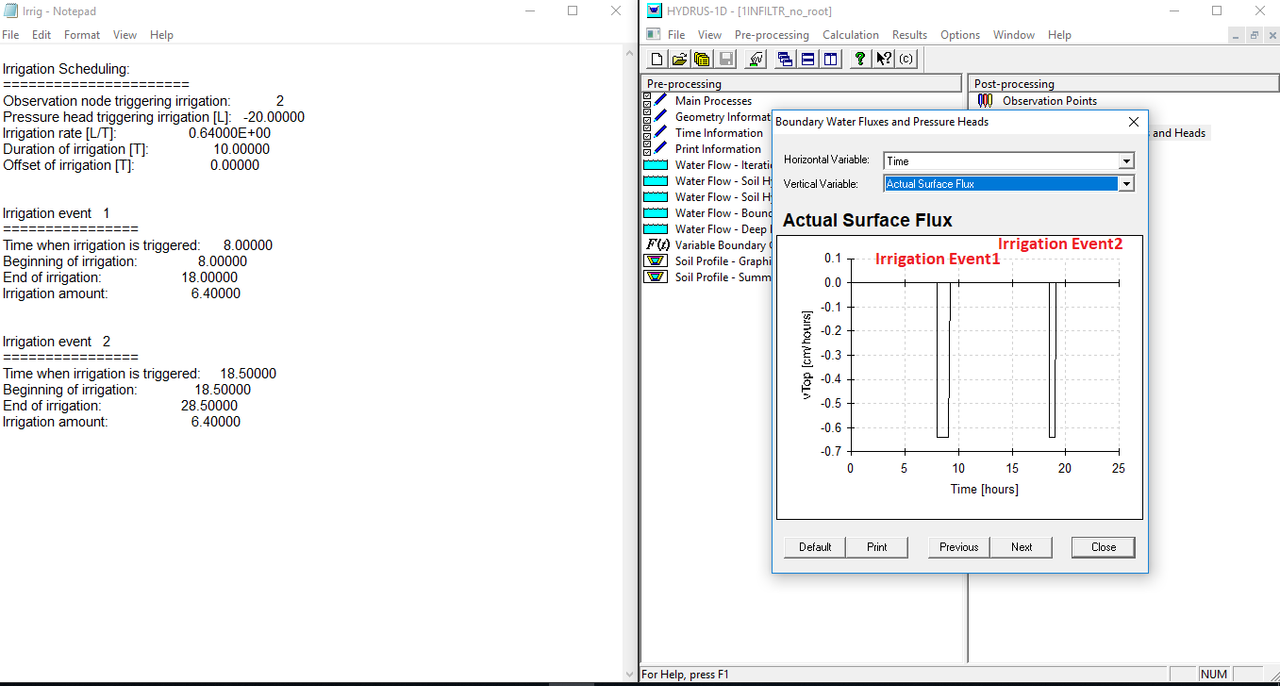Select the Print Information list item
The height and width of the screenshot is (686, 1280).
pyautogui.click(x=718, y=149)
